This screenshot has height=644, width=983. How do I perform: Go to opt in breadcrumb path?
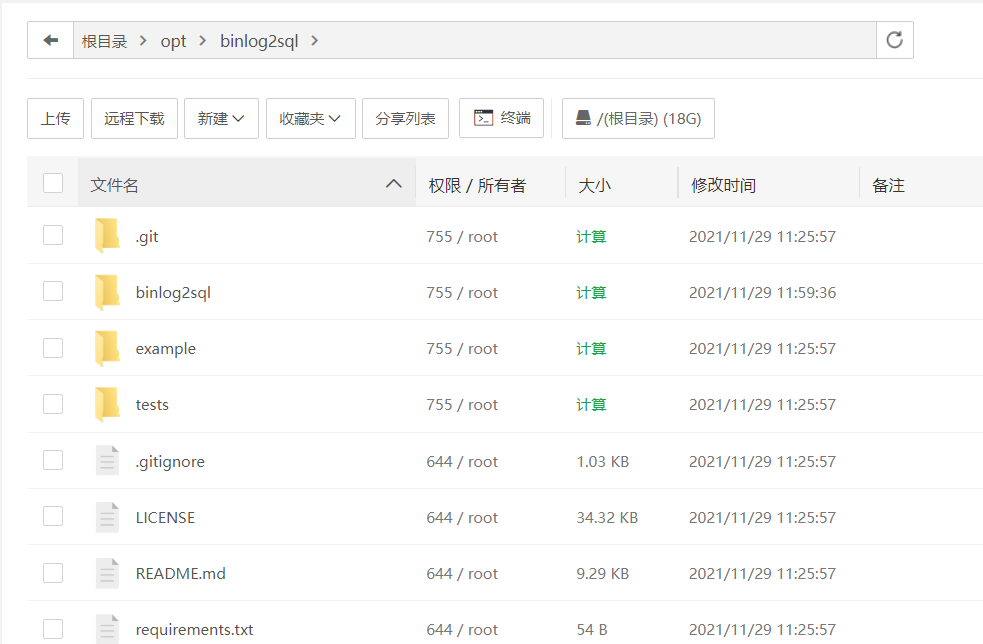click(173, 41)
